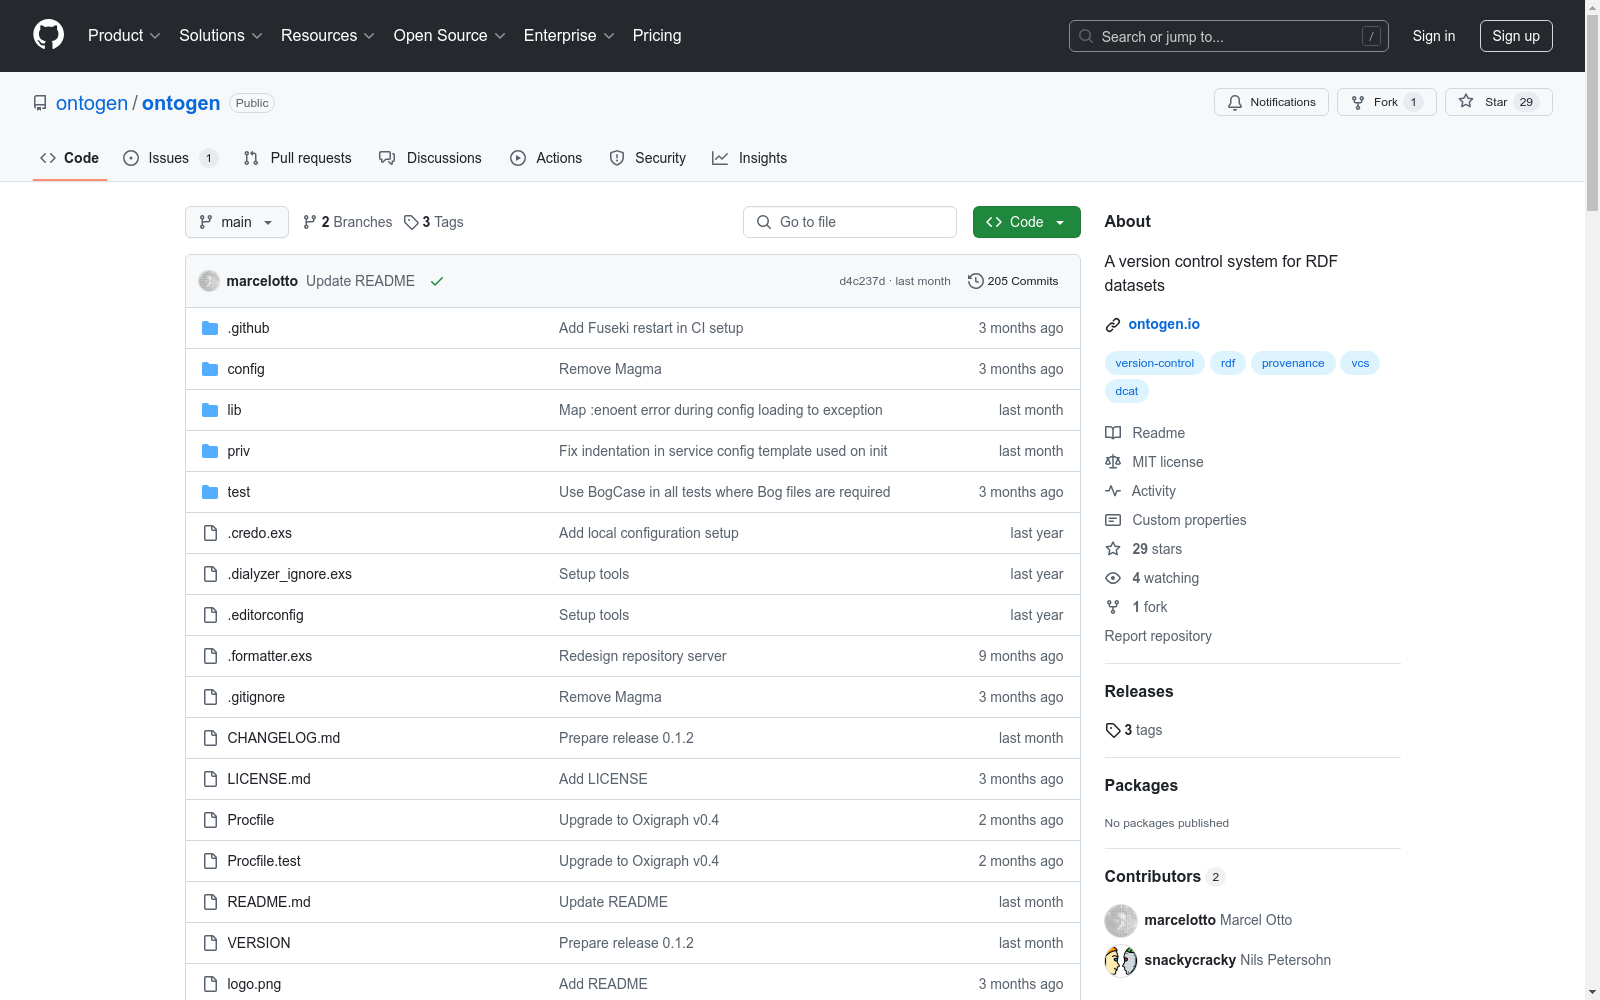Click the test folder icon
1600x1000 pixels.
click(x=210, y=492)
